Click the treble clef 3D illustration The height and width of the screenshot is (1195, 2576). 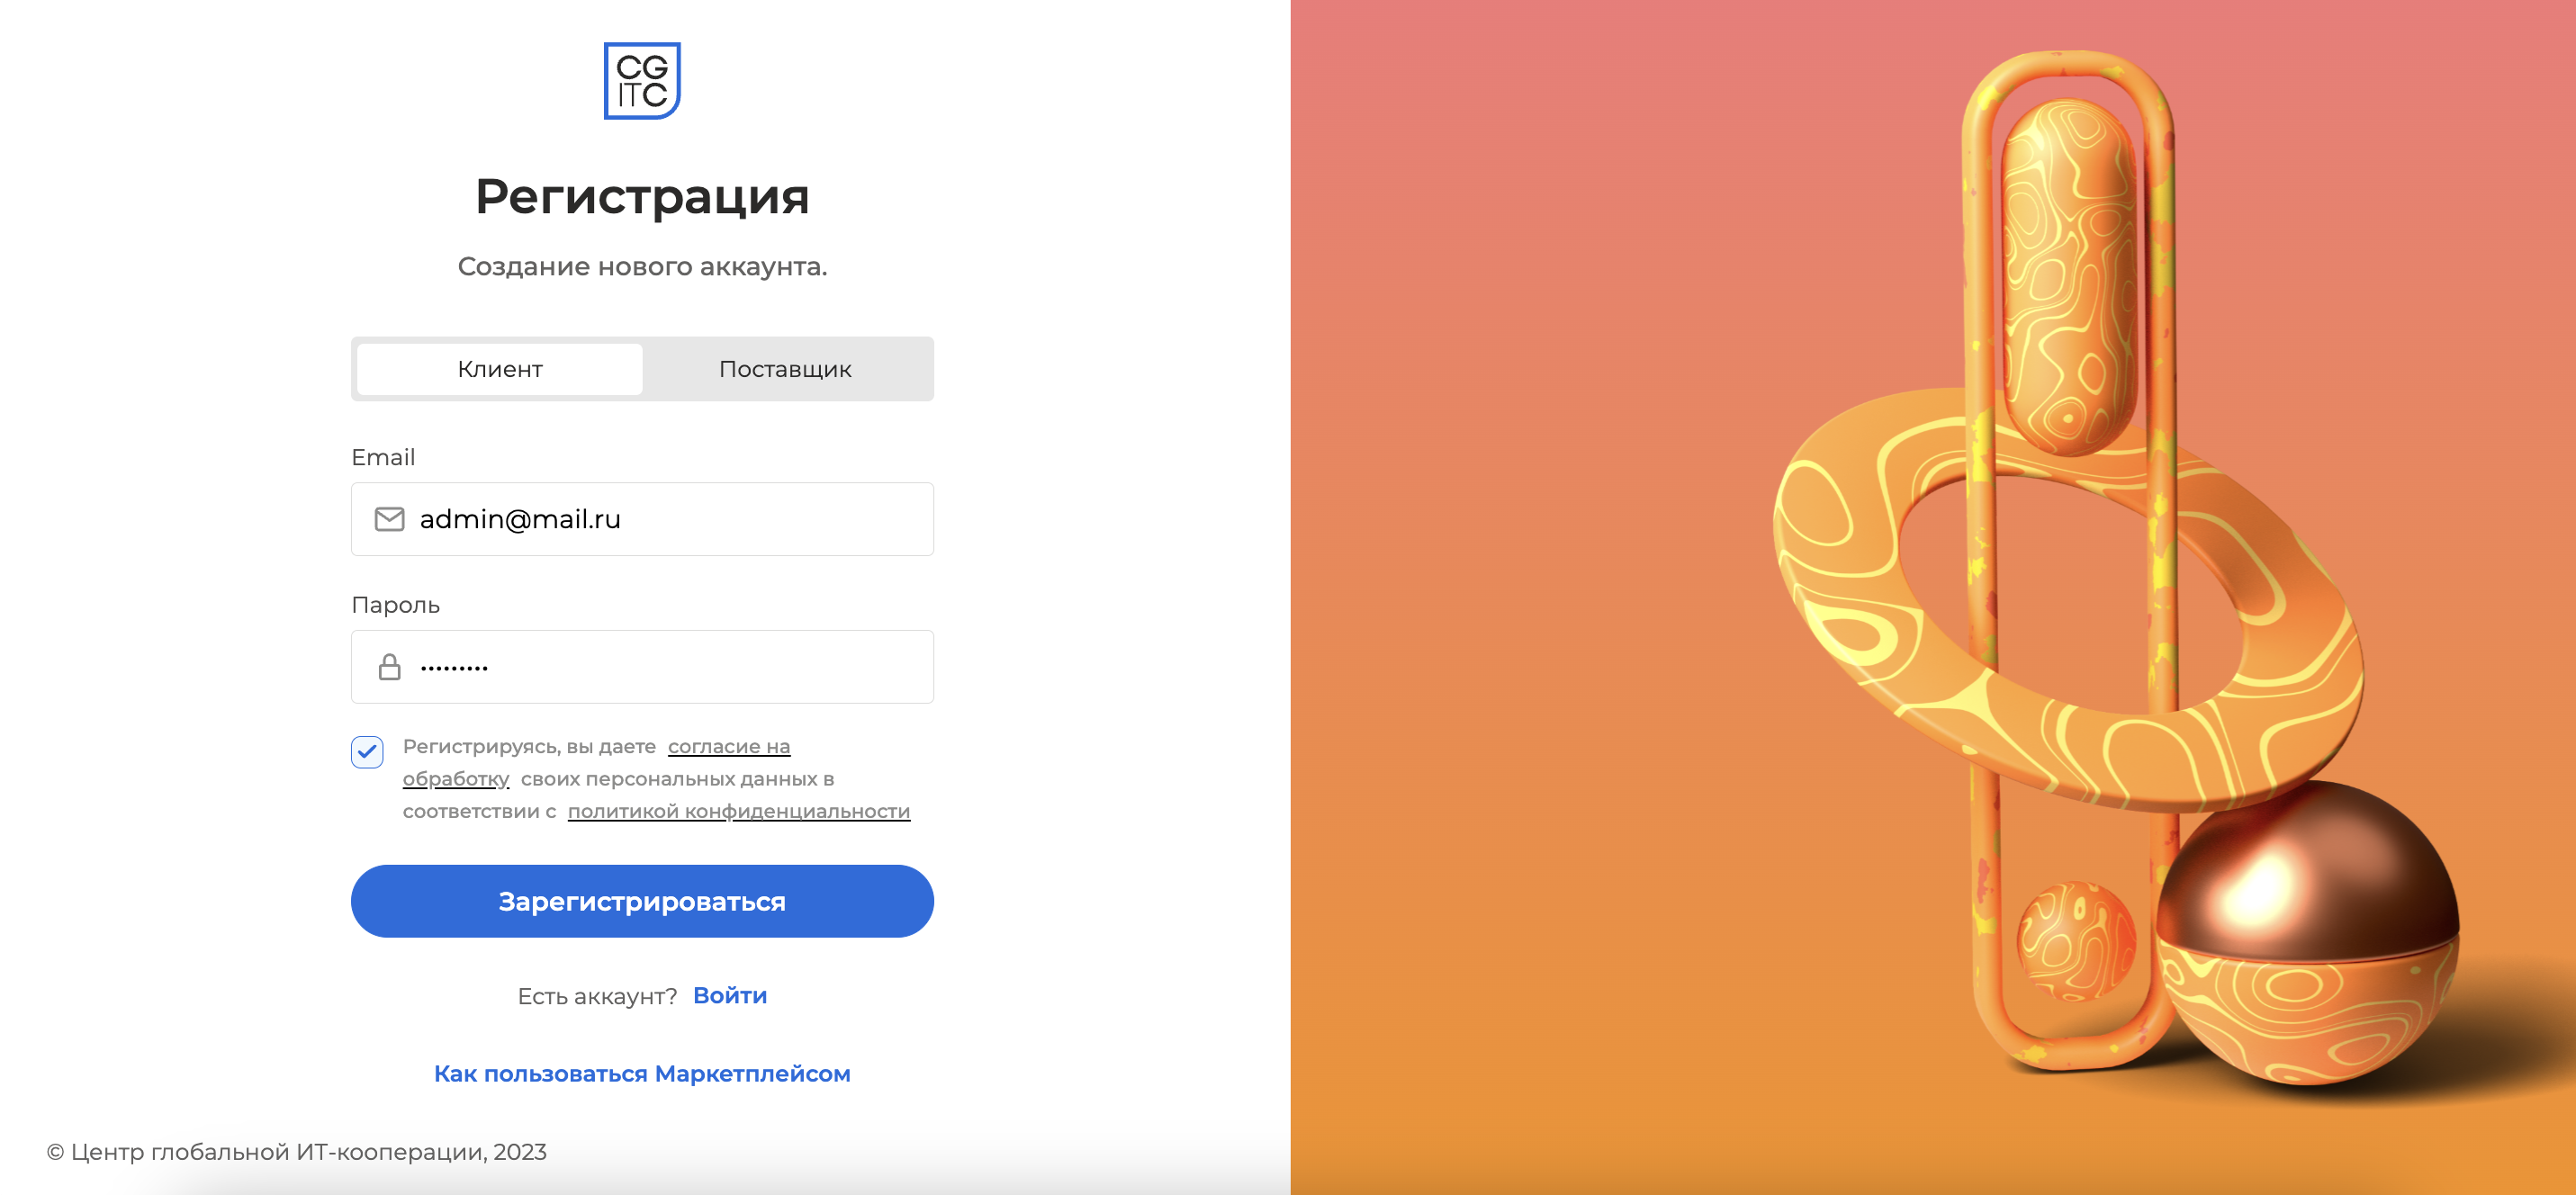pos(2070,560)
